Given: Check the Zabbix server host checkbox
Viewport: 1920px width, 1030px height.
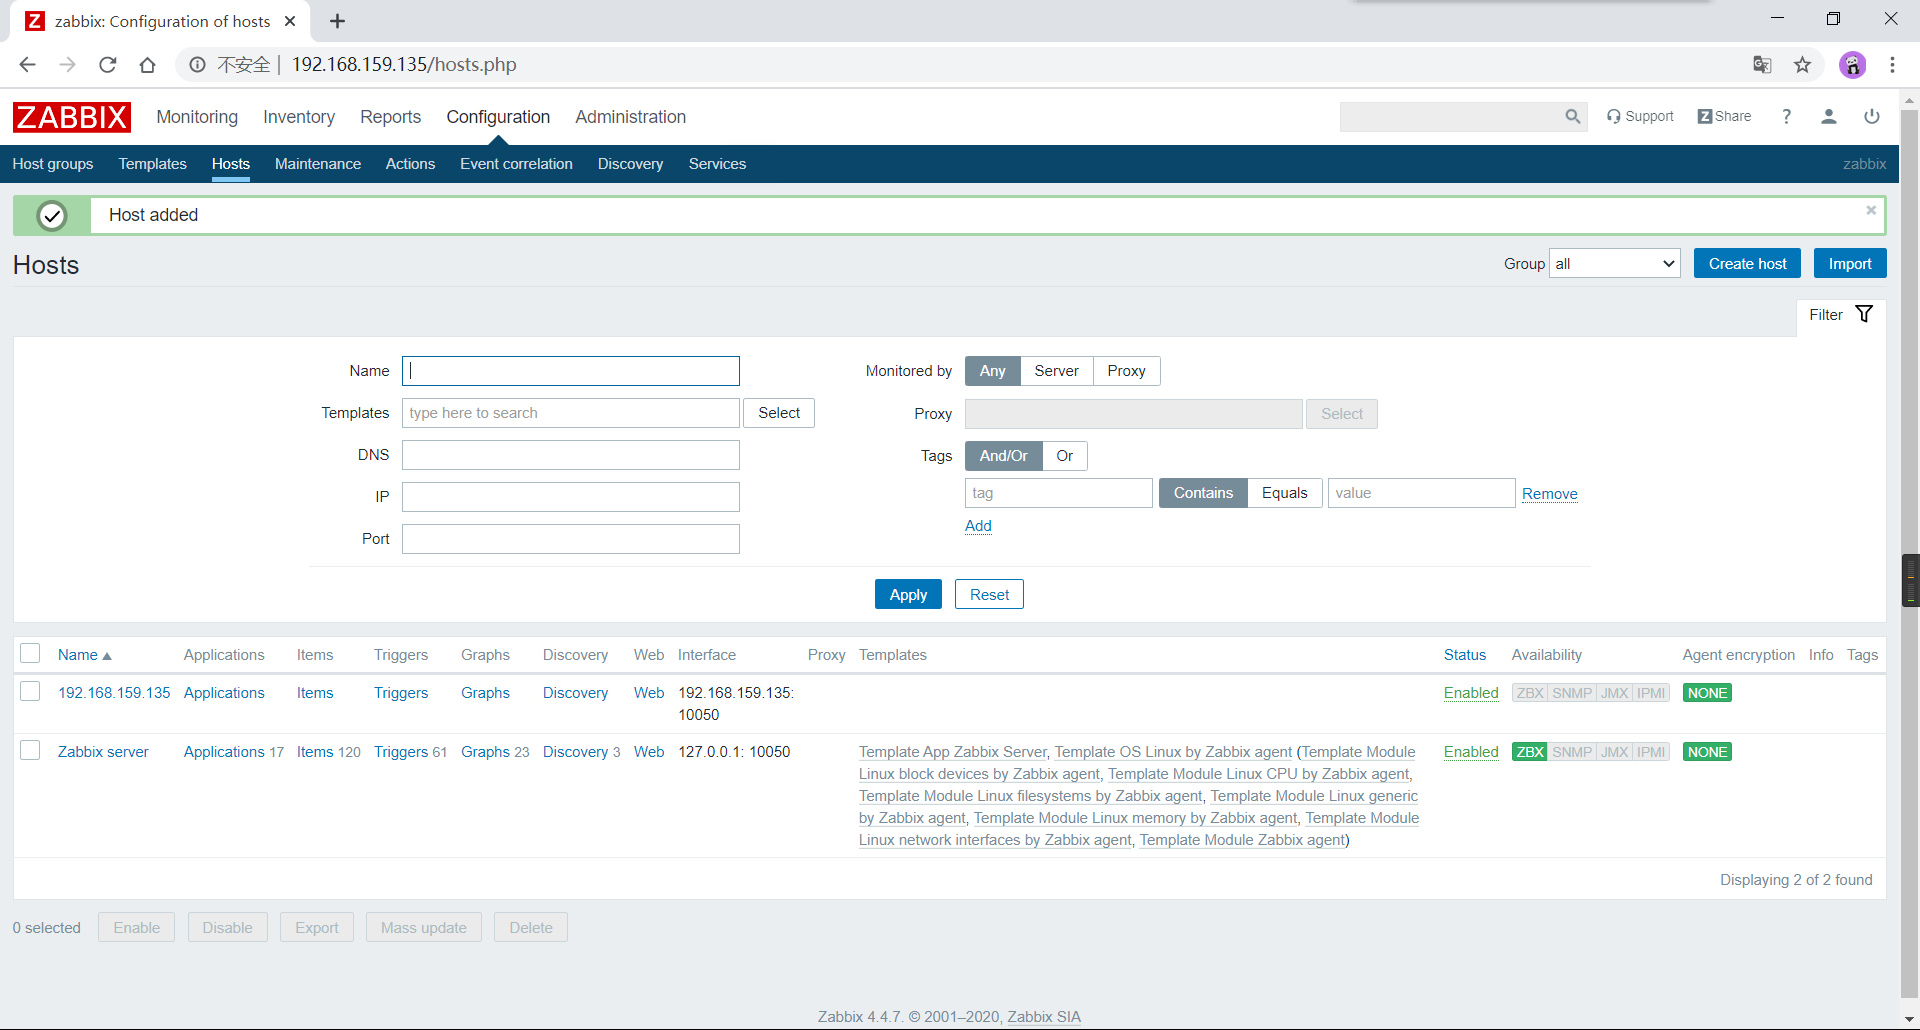Looking at the screenshot, I should 30,750.
